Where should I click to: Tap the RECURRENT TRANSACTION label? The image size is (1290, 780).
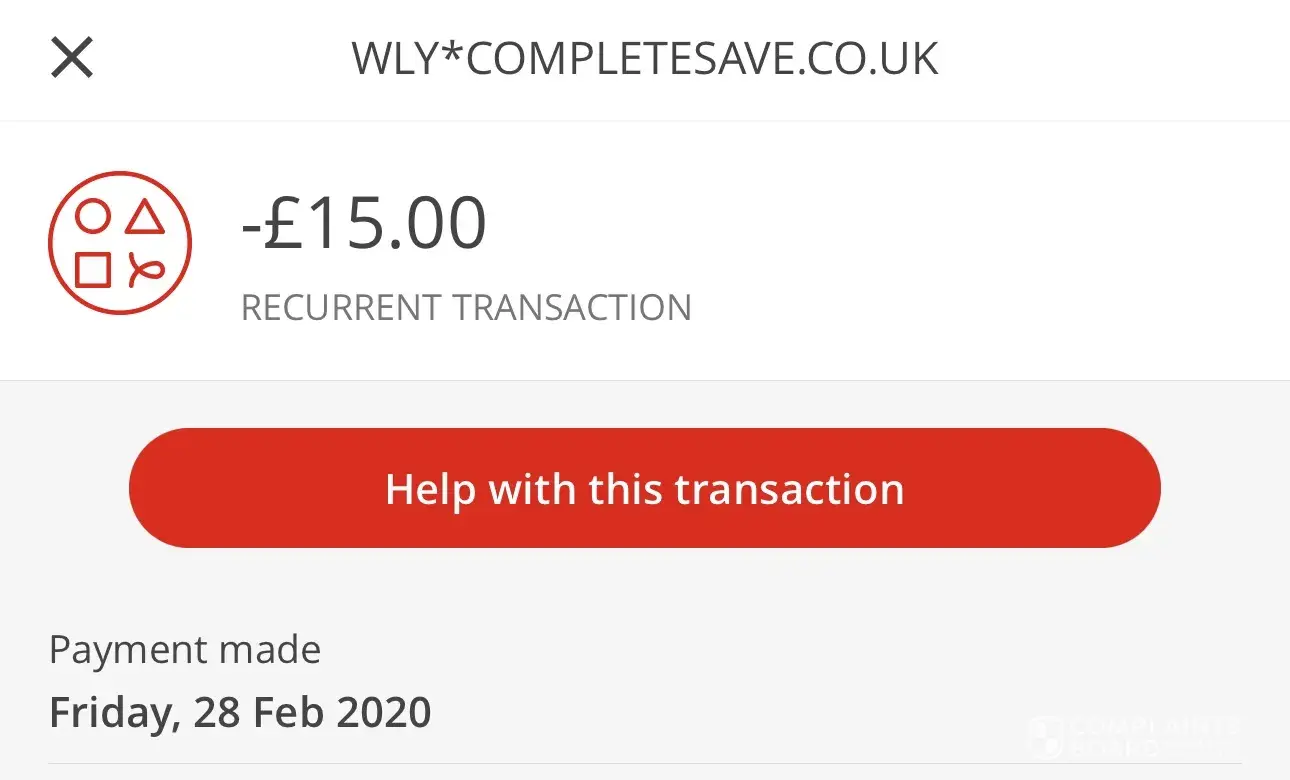click(x=466, y=307)
